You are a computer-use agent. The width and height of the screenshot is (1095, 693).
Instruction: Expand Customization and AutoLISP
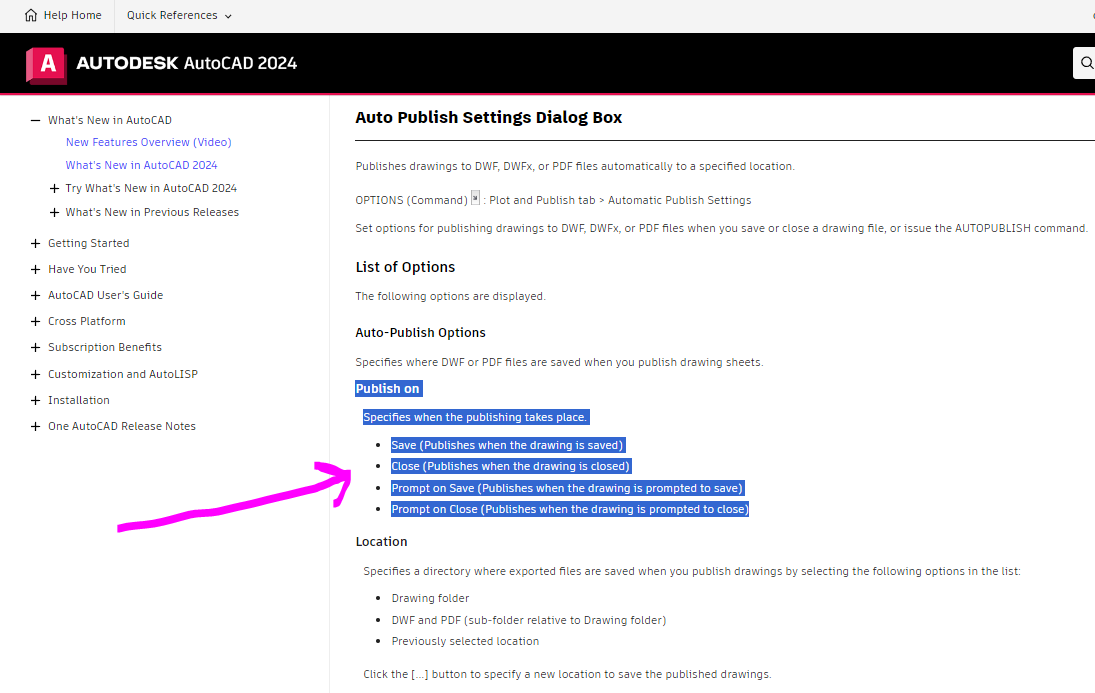pyautogui.click(x=36, y=373)
